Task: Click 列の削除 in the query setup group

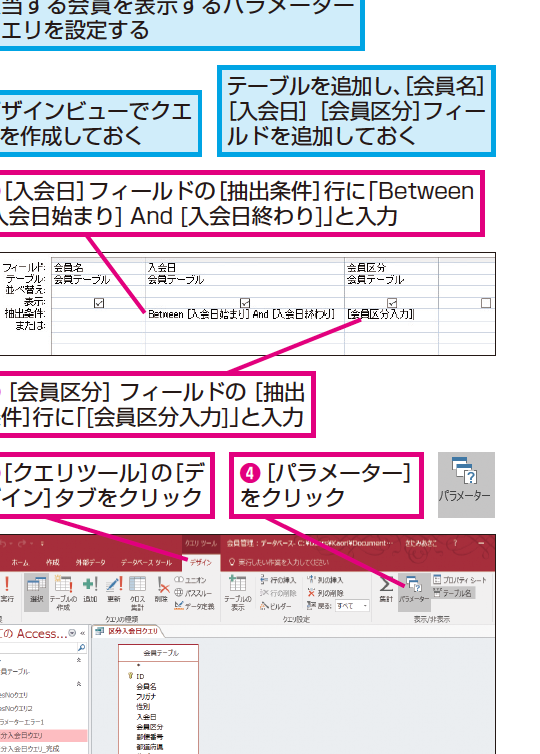Action: point(325,593)
